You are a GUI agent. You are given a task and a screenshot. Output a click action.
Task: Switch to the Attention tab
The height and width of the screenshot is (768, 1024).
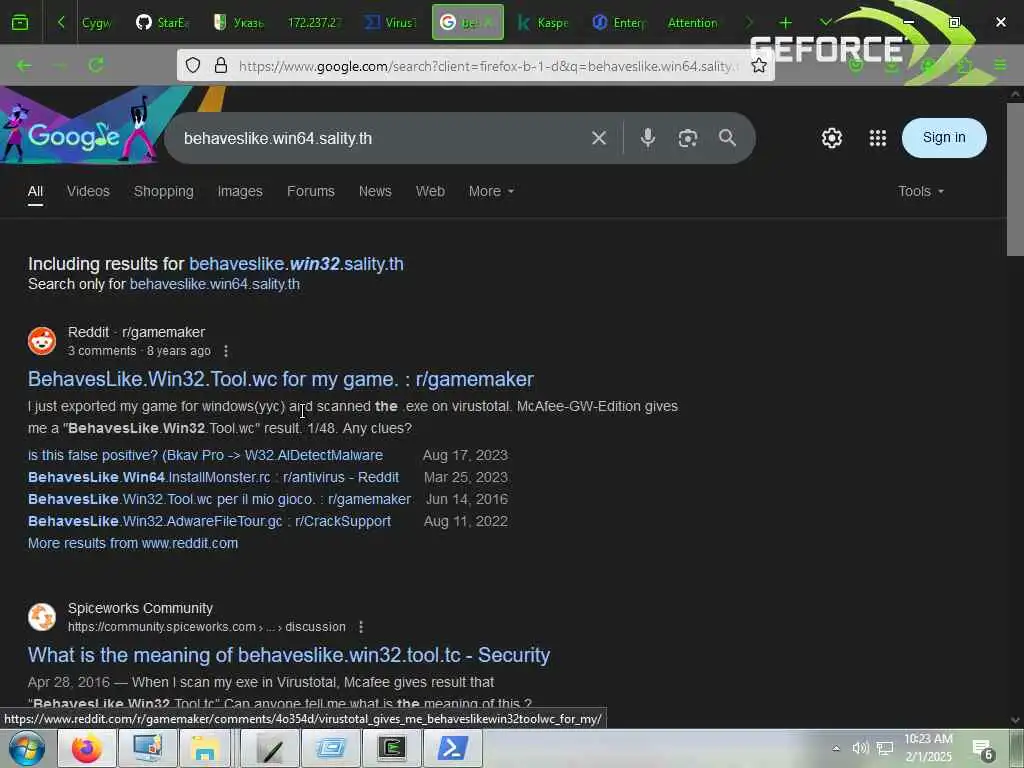[692, 23]
